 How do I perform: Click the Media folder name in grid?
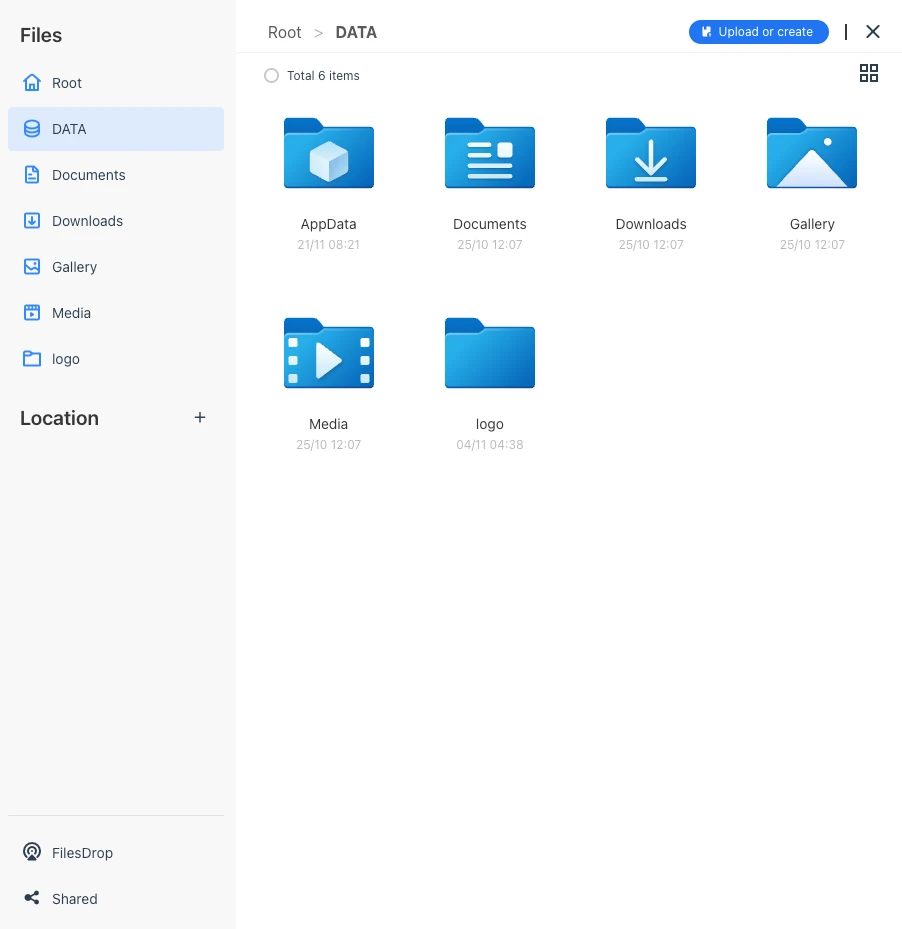(329, 425)
